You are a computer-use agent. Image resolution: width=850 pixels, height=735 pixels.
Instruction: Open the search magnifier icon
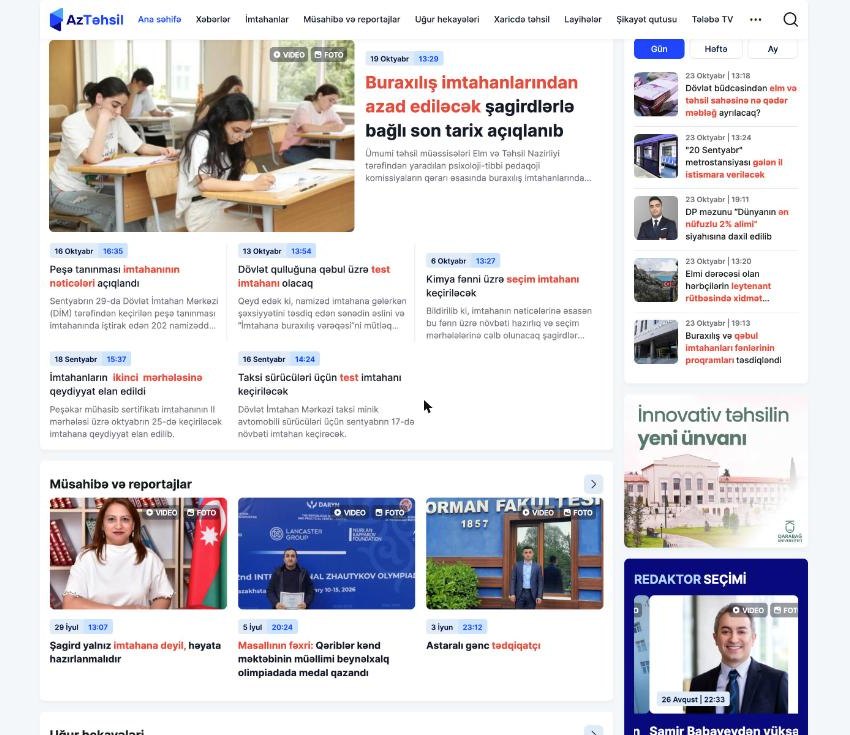(790, 20)
